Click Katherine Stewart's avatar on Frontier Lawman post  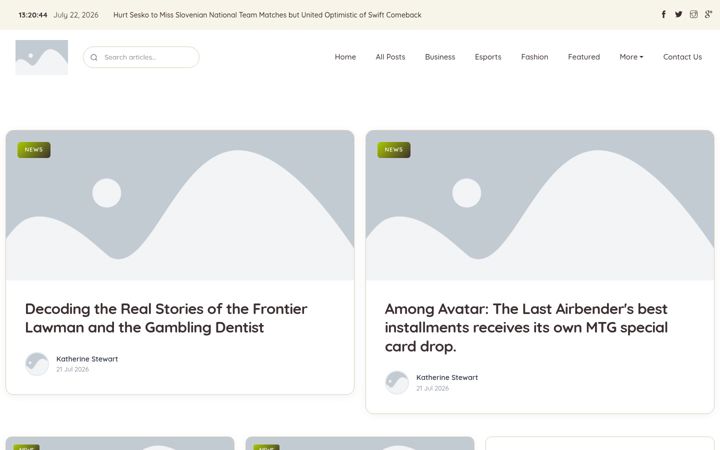(37, 364)
